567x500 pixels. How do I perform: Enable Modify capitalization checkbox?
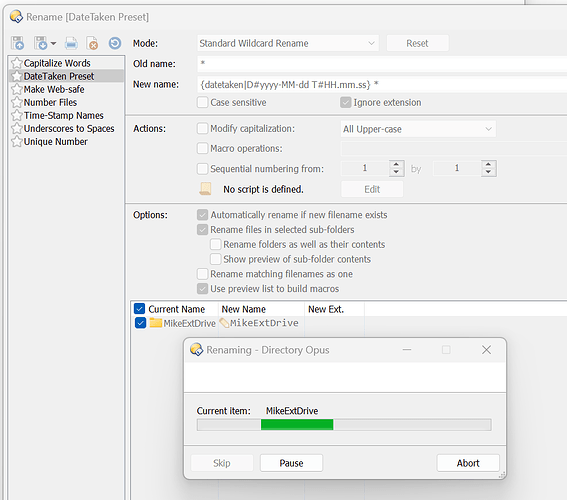[x=202, y=128]
